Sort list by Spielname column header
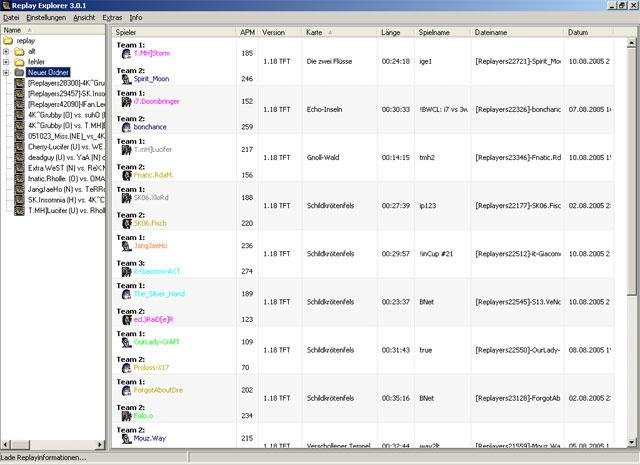Screen dimensions: 640x465 point(443,32)
